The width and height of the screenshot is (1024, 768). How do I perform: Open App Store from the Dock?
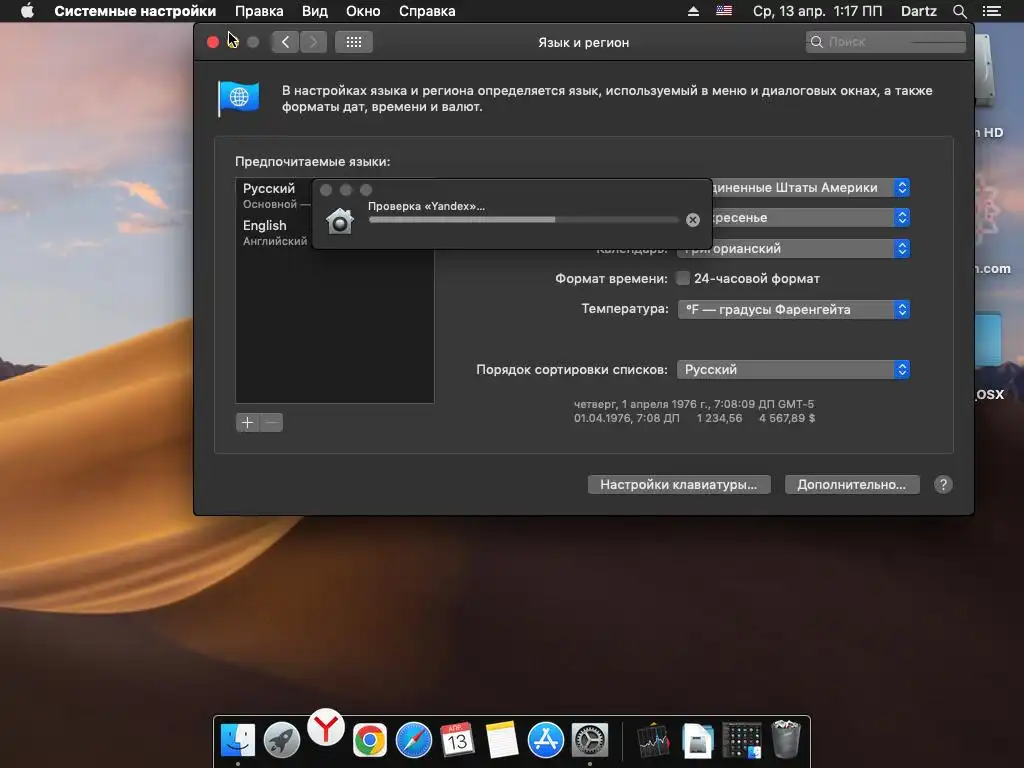click(546, 740)
